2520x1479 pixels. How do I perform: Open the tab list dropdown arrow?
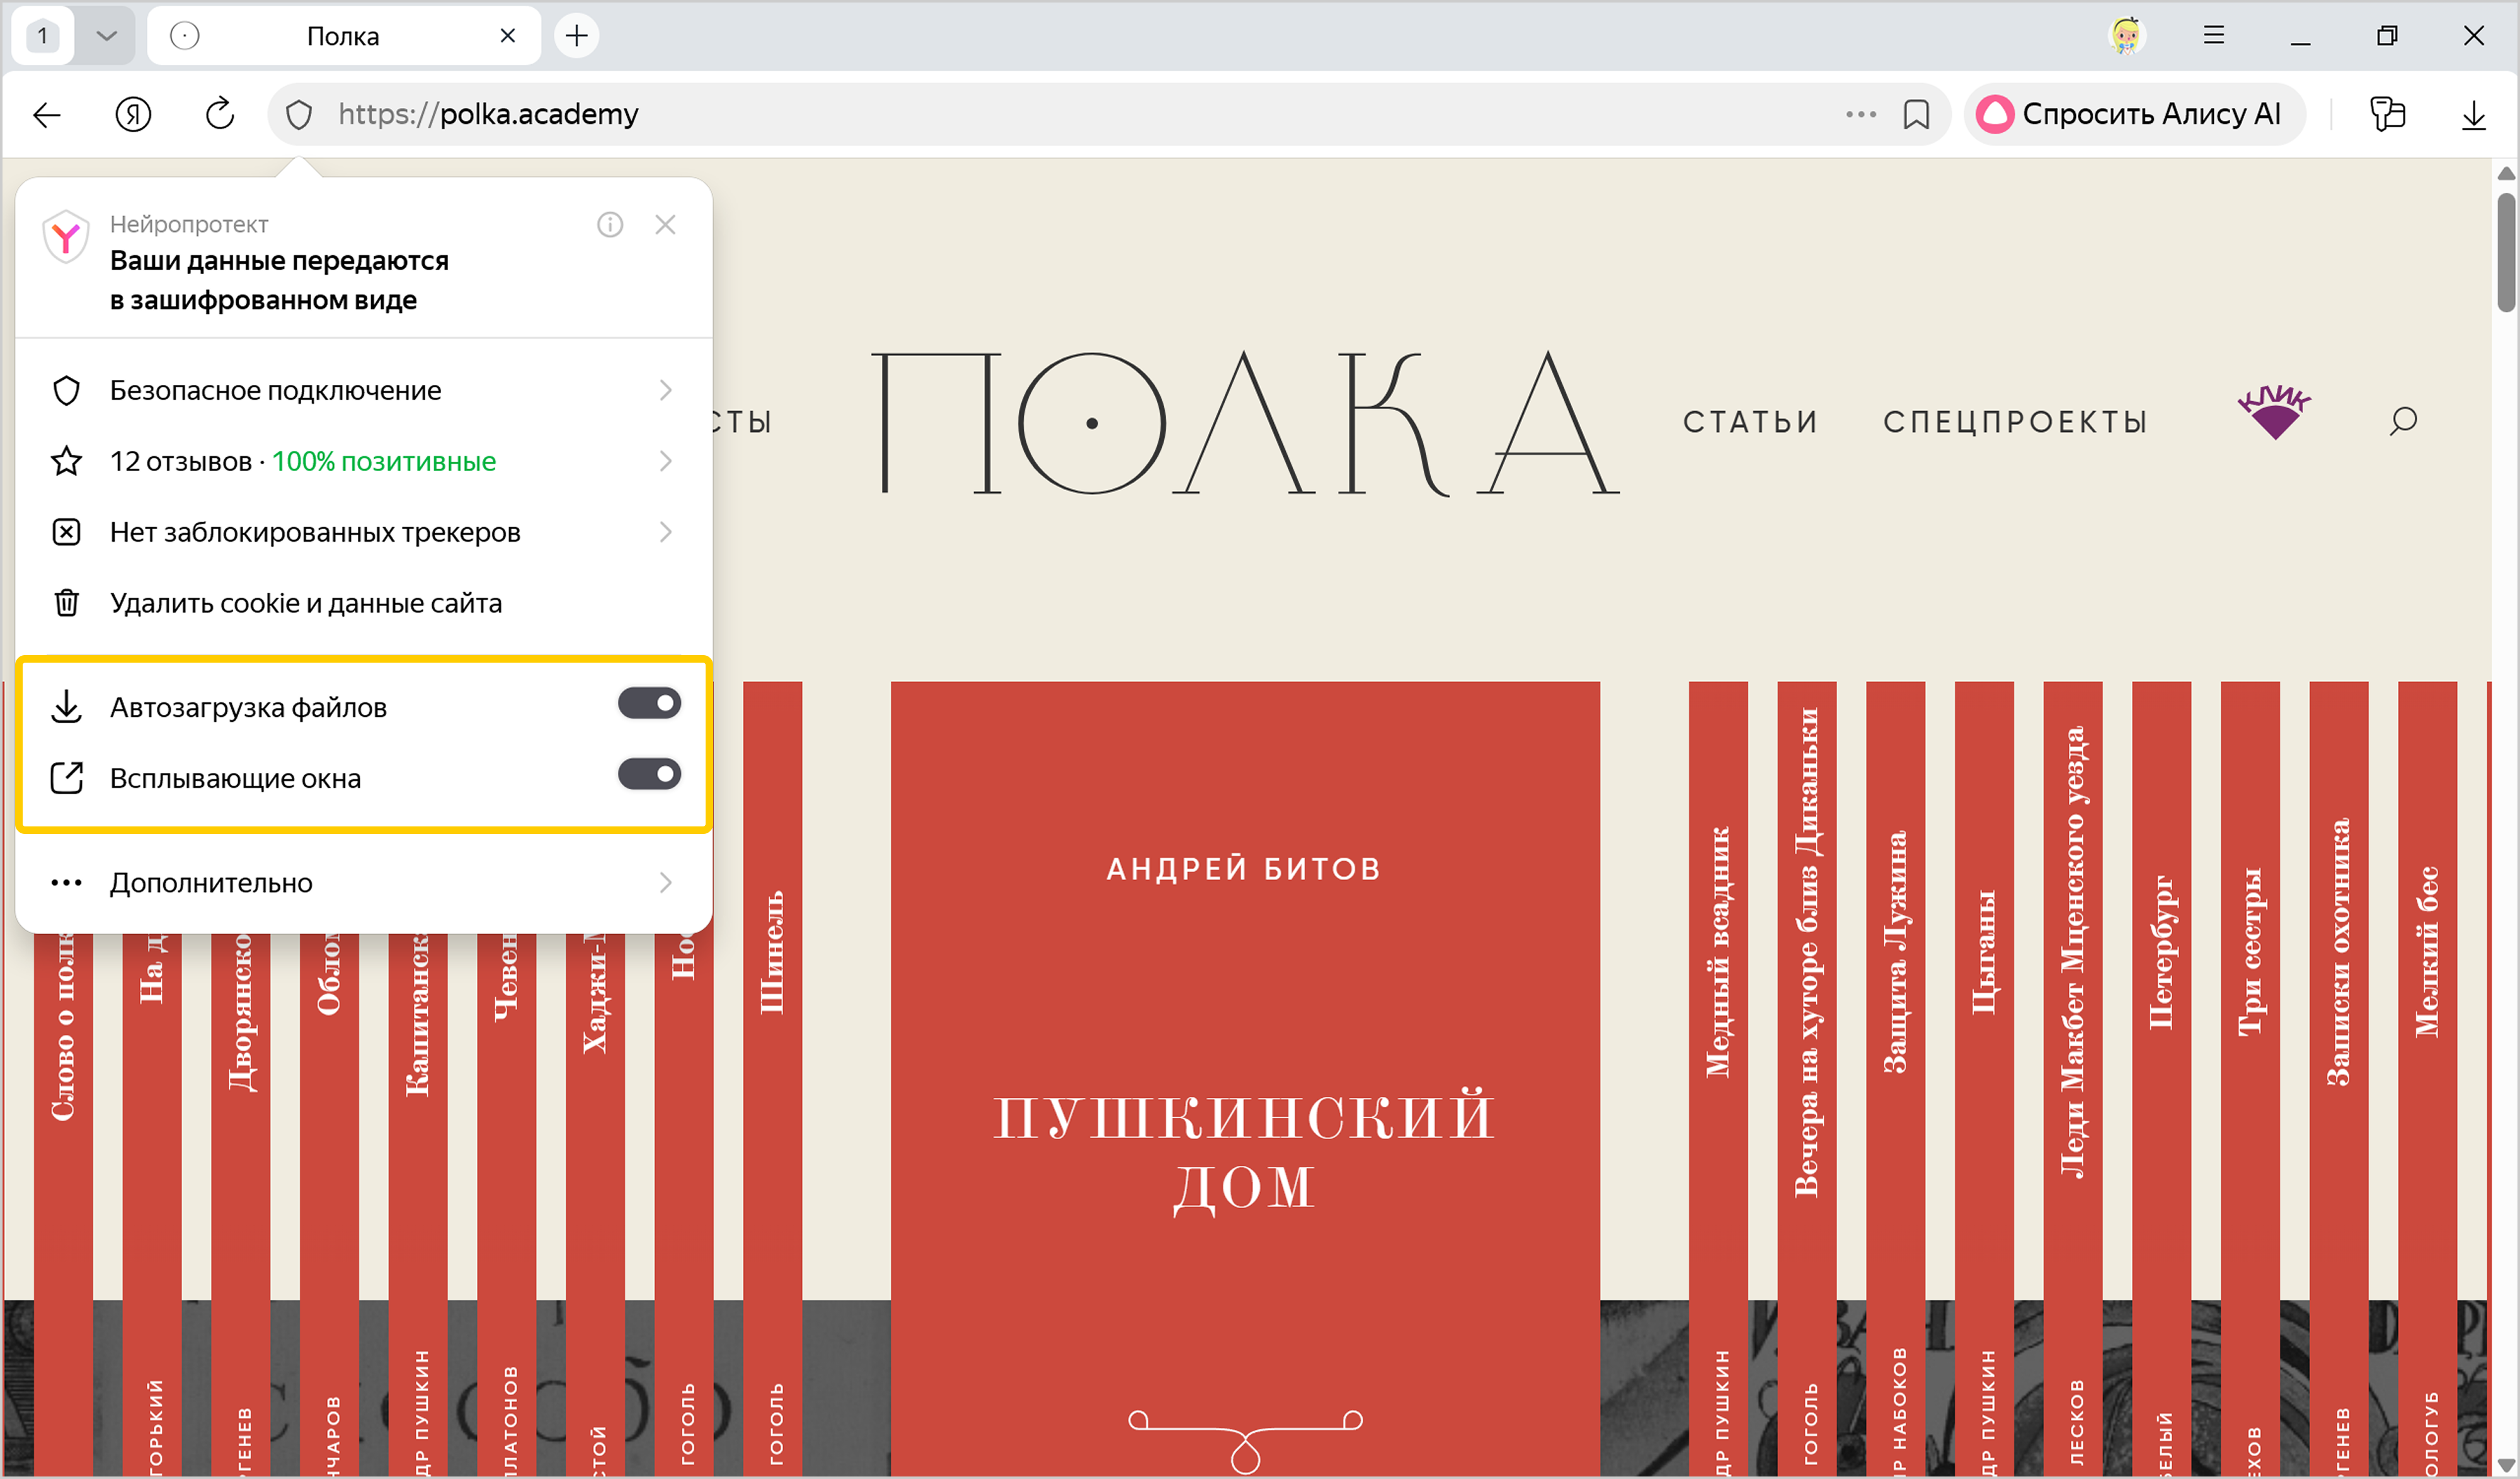coord(106,36)
